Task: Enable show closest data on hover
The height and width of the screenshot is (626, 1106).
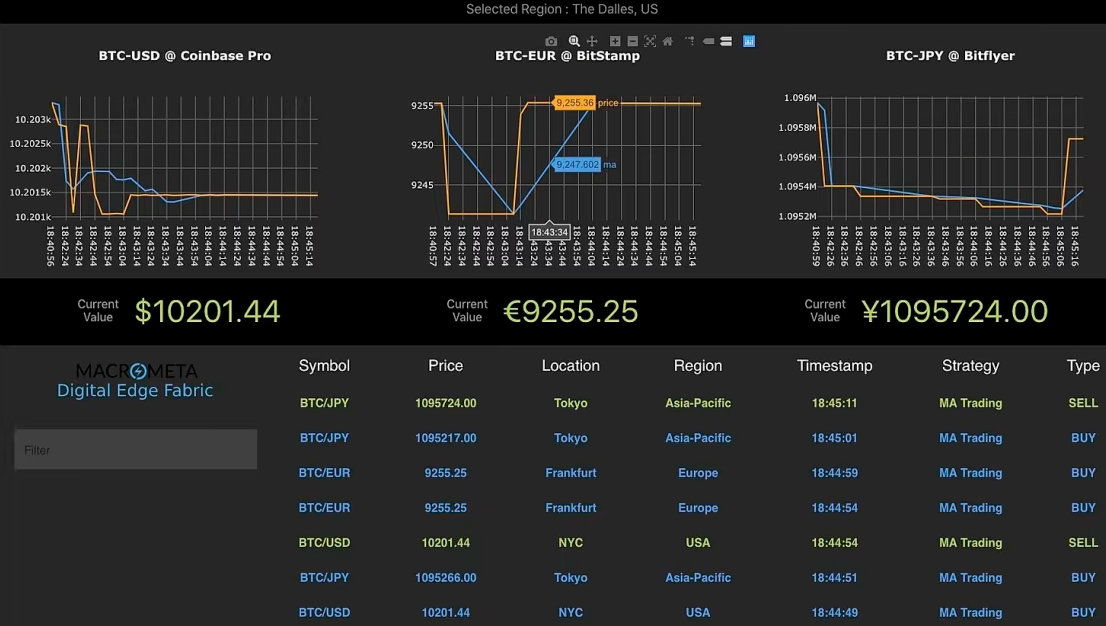Action: 707,41
